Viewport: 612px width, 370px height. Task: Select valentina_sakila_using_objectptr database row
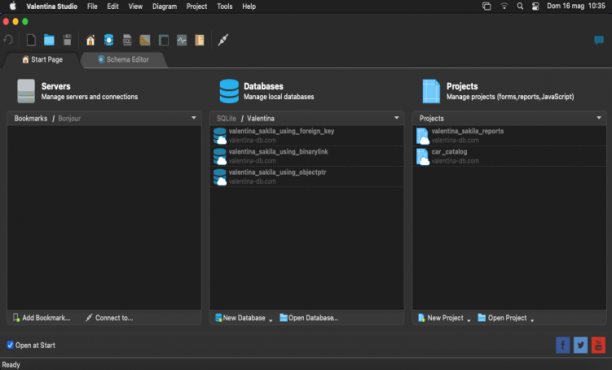coord(307,177)
